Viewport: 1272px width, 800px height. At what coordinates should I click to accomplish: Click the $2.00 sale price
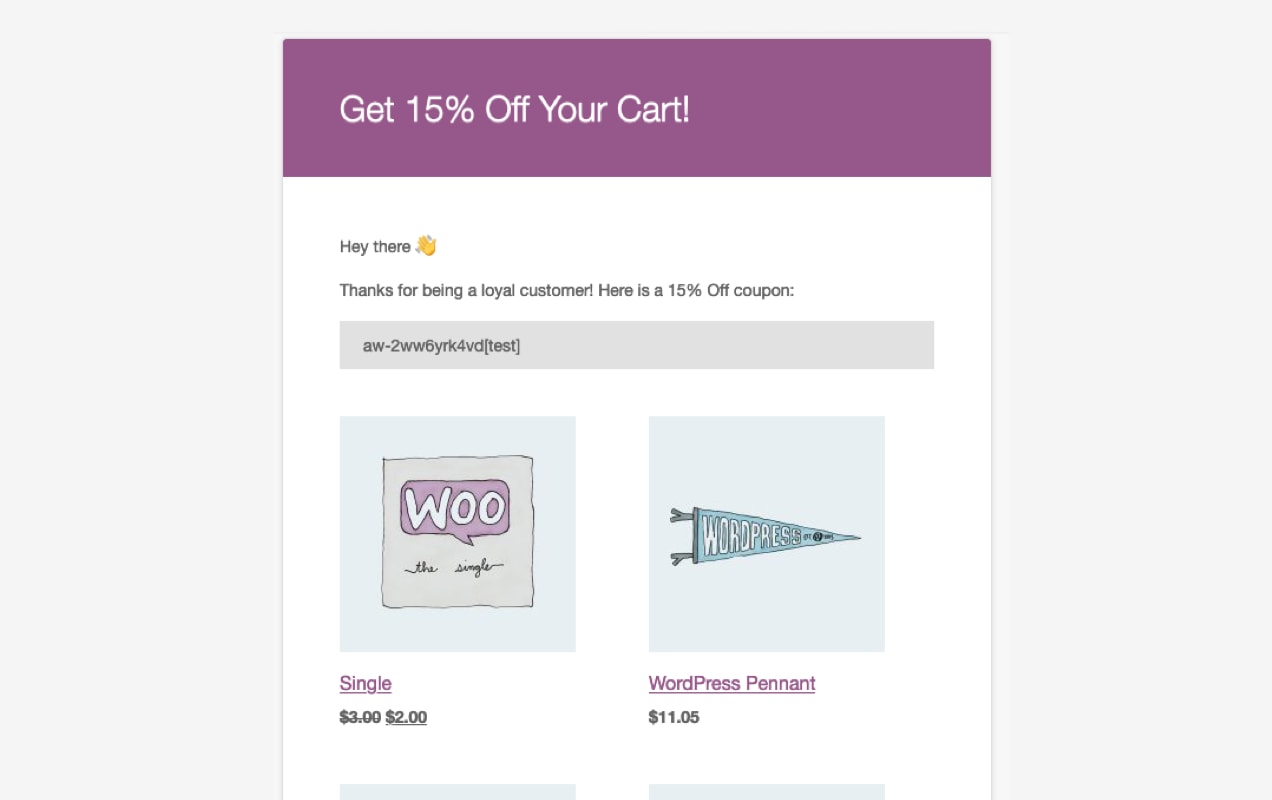tap(406, 717)
